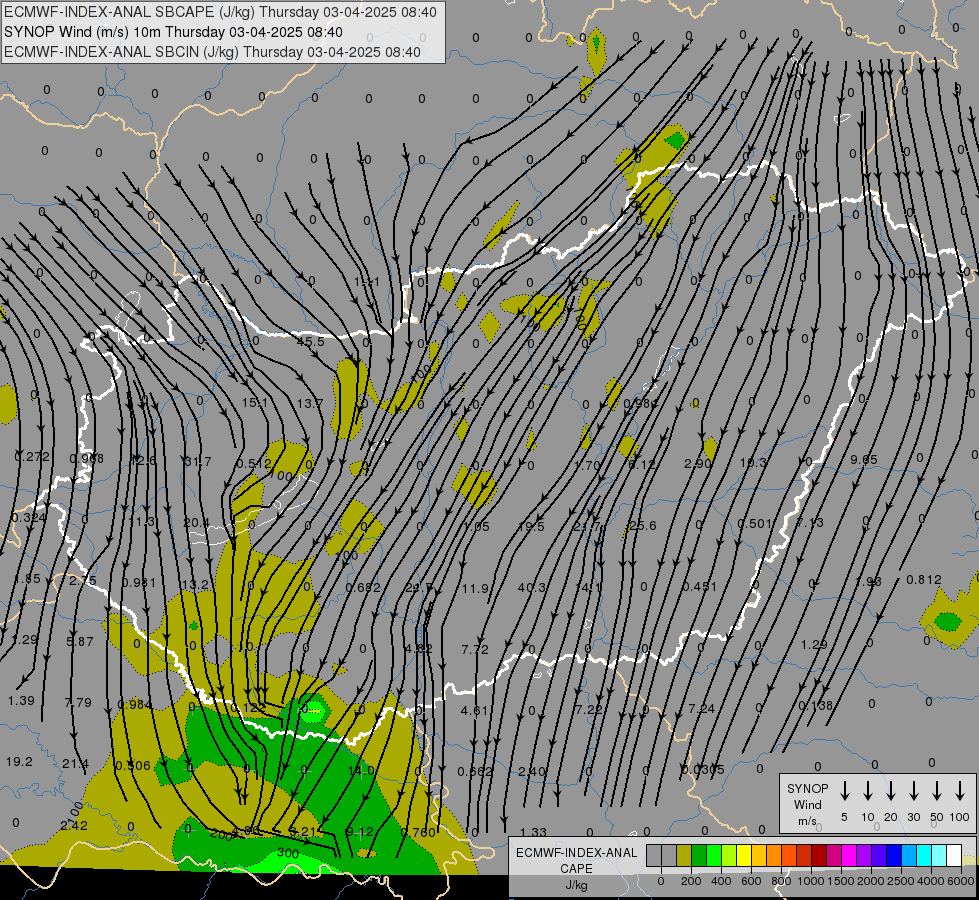Click the map value 0.501
This screenshot has height=900, width=979.
tap(755, 523)
